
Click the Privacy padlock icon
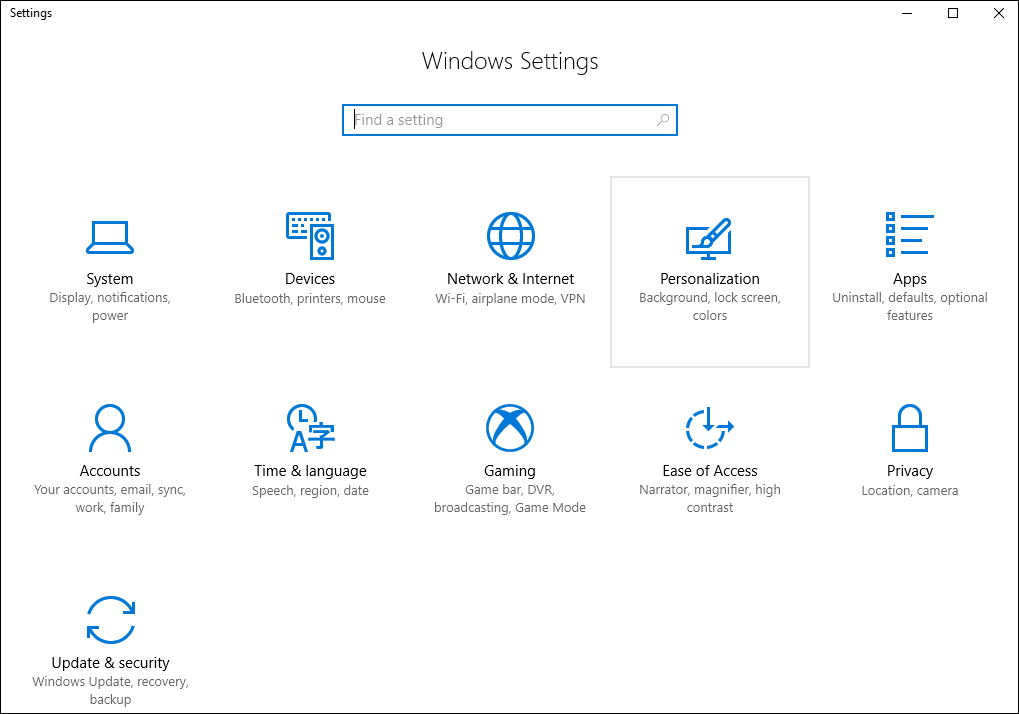click(909, 429)
